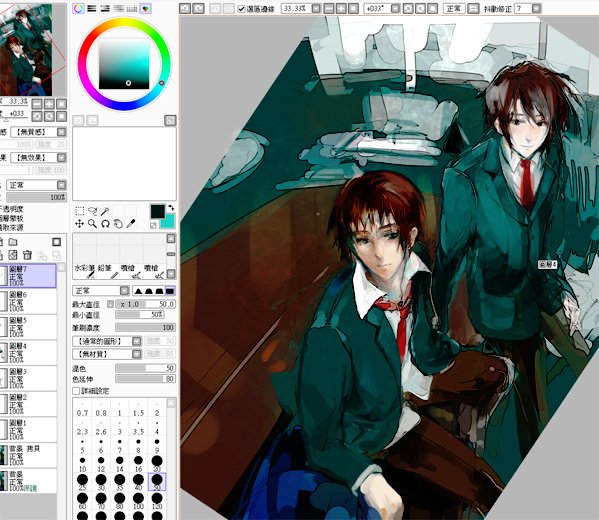Open the layer blend mode 正常 dropdown
Image resolution: width=599 pixels, height=520 pixels.
tap(37, 185)
